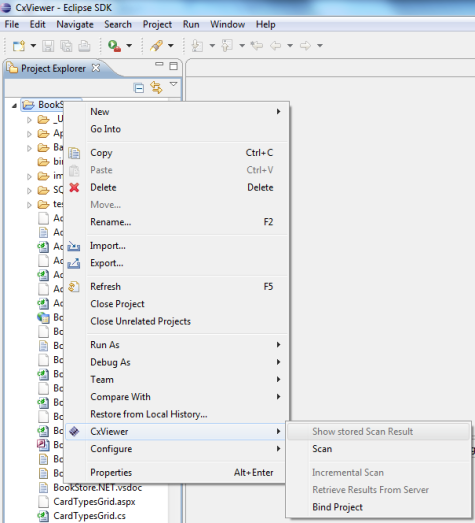Choose Refresh from the context menu
The width and height of the screenshot is (475, 523).
pos(177,287)
